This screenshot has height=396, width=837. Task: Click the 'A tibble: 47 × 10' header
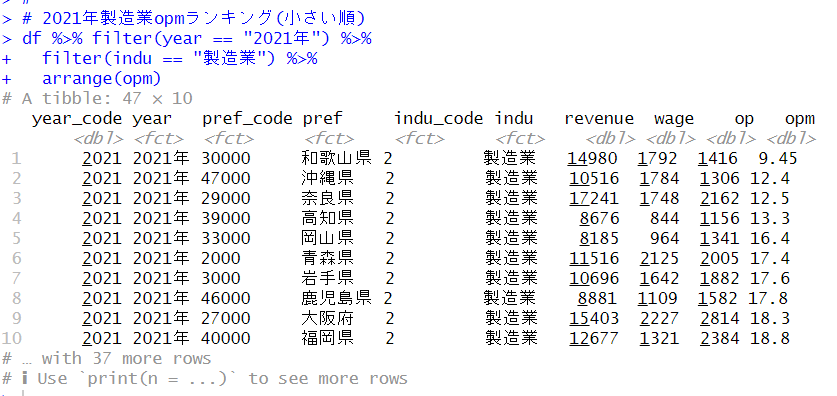pyautogui.click(x=107, y=98)
